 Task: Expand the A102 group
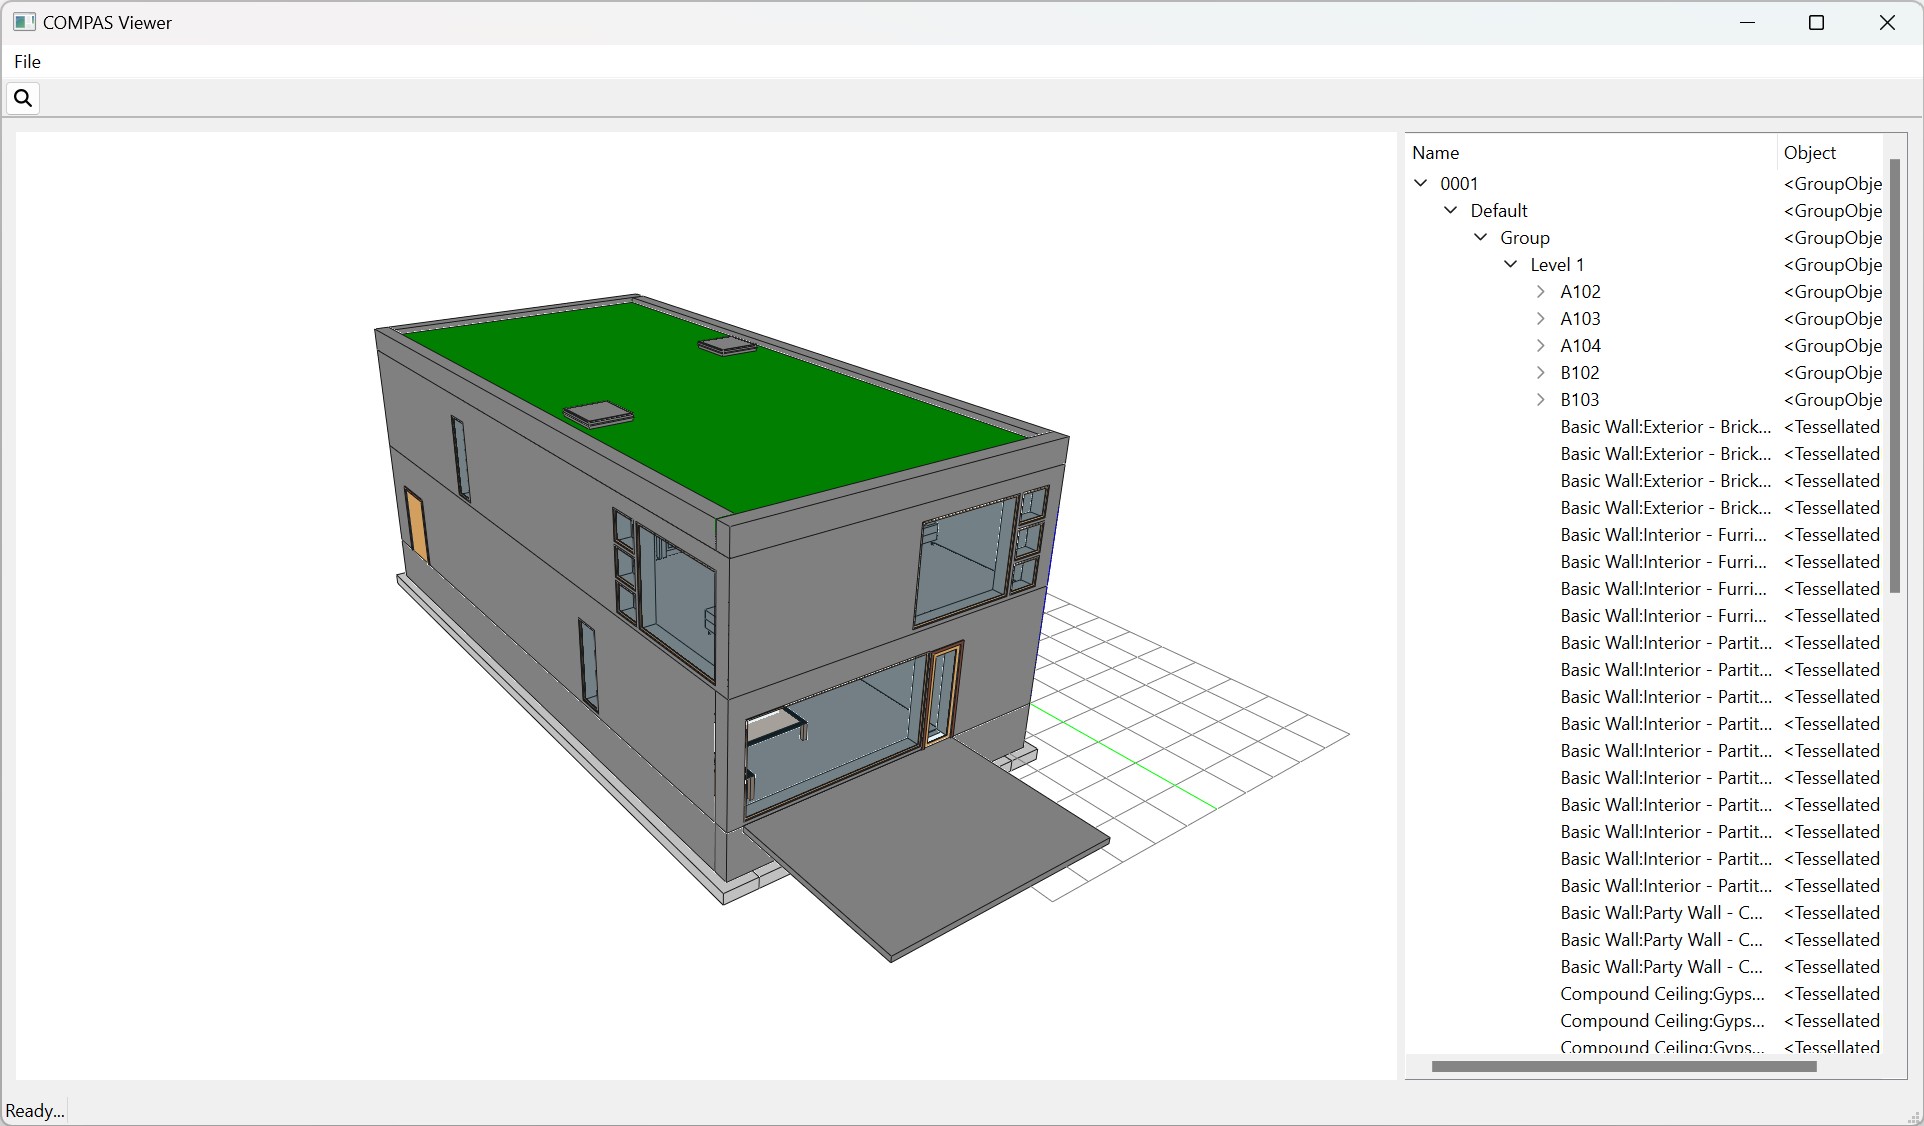[1541, 291]
